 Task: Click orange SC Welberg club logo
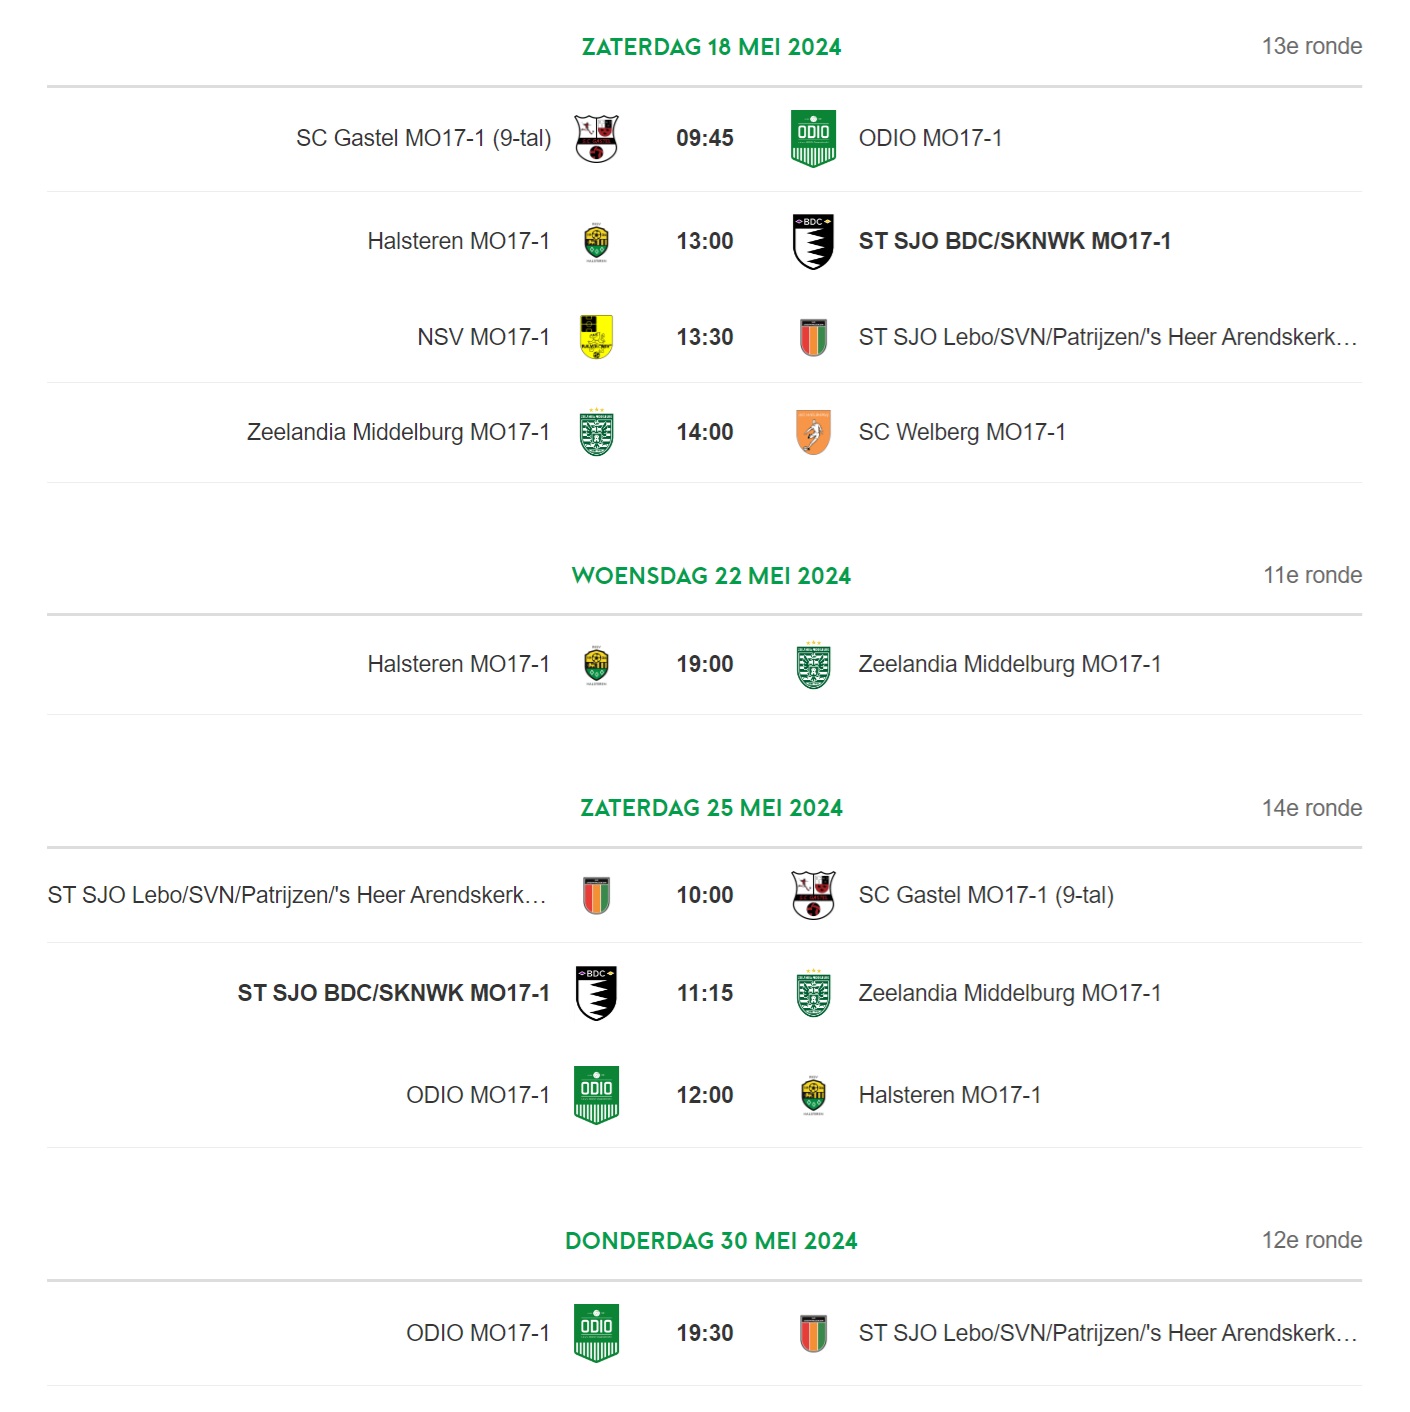(813, 432)
